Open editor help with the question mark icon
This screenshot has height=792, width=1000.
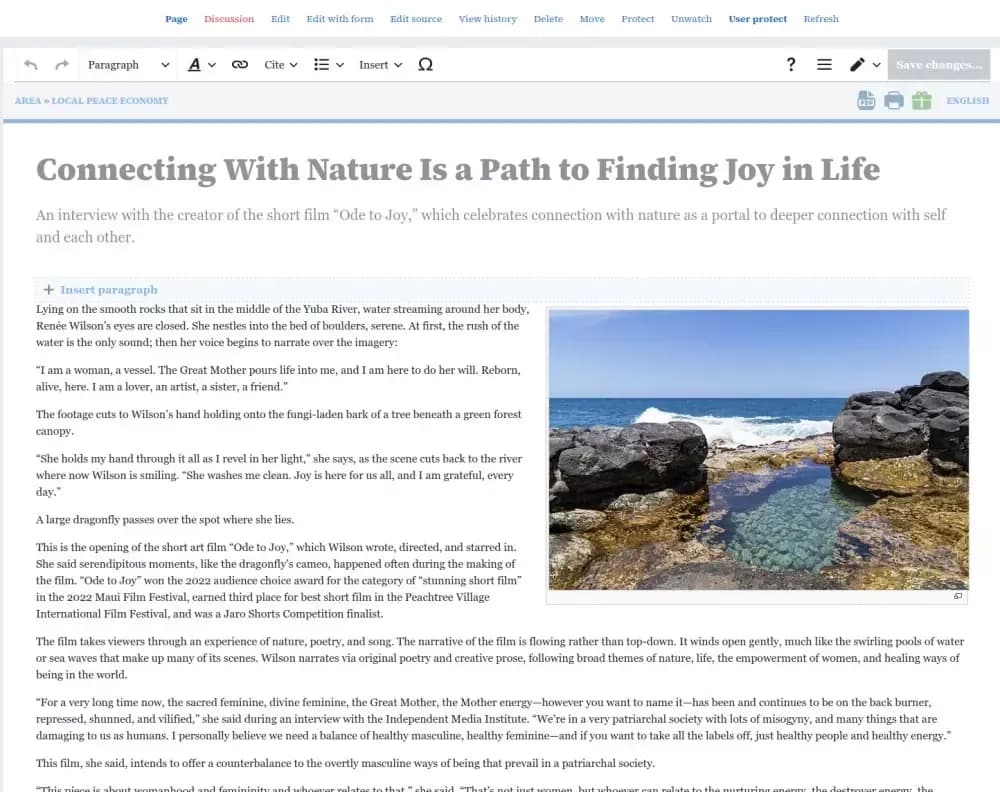pos(791,64)
